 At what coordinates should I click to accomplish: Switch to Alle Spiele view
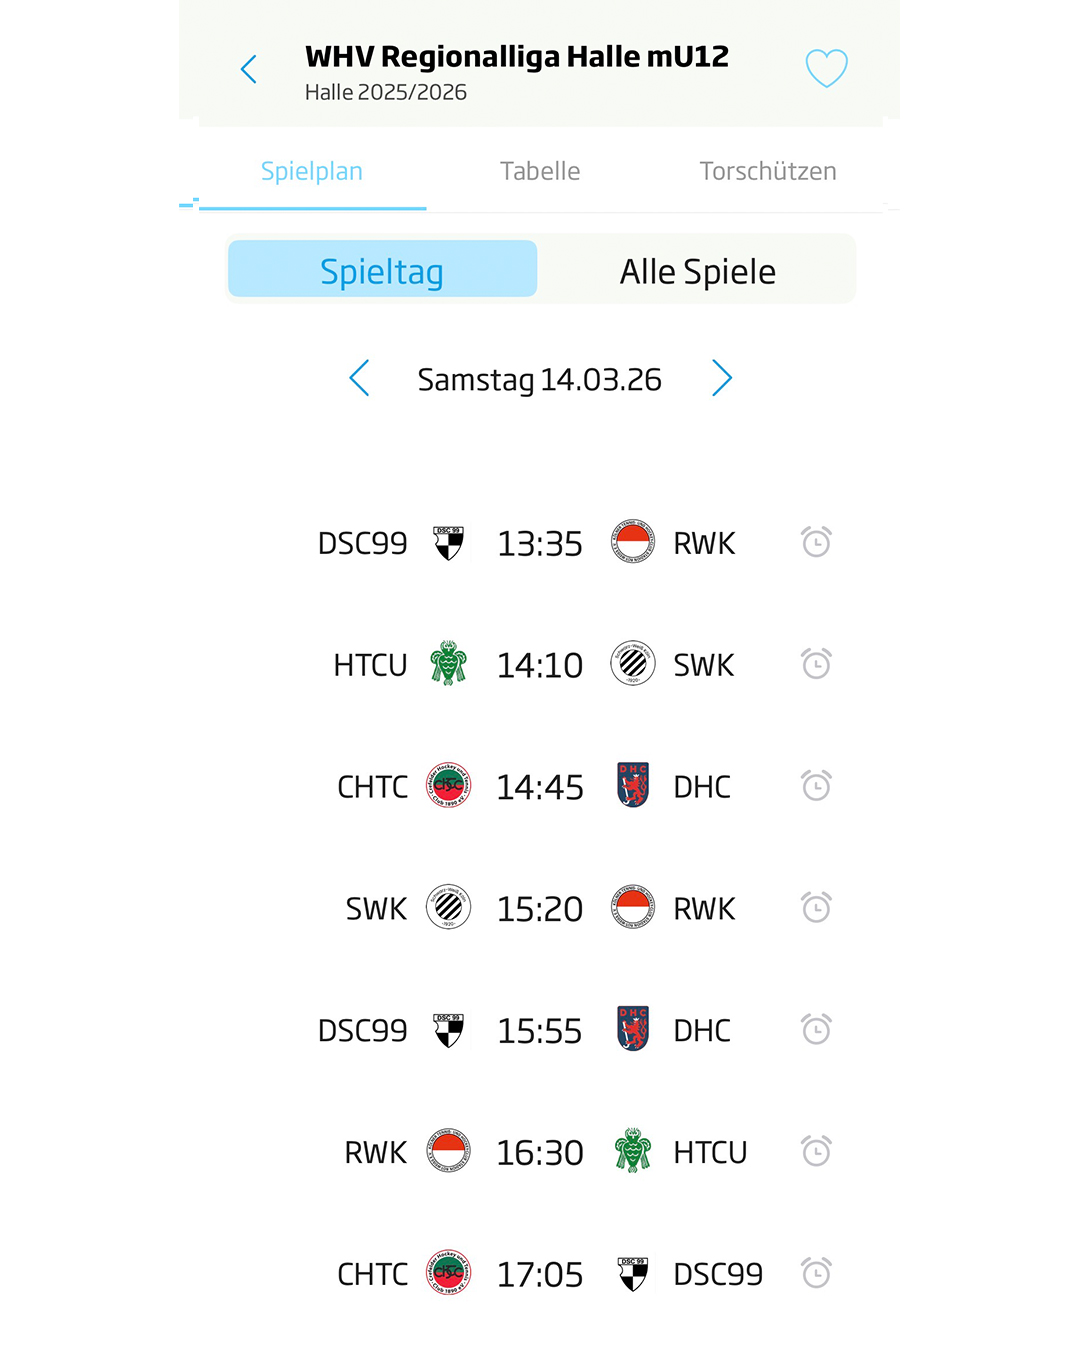pos(697,271)
